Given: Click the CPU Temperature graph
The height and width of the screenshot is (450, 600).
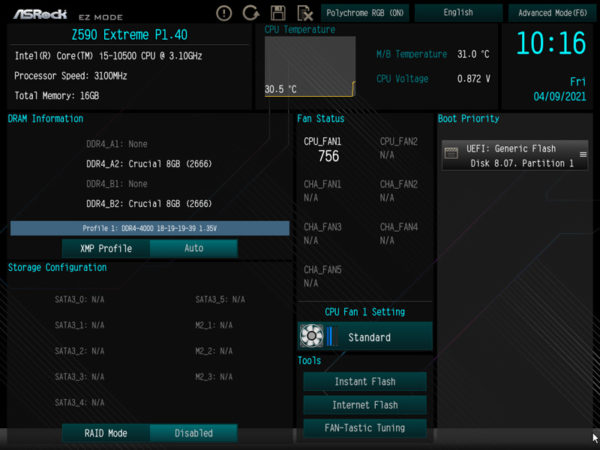Looking at the screenshot, I should [310, 66].
